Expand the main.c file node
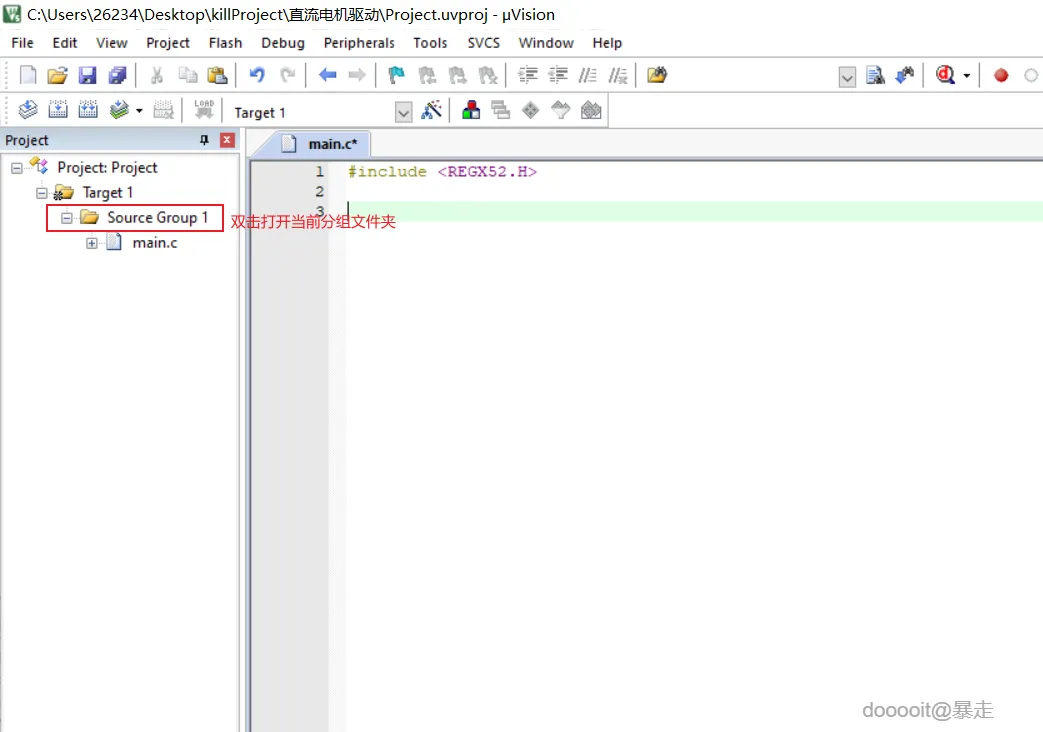 click(92, 243)
